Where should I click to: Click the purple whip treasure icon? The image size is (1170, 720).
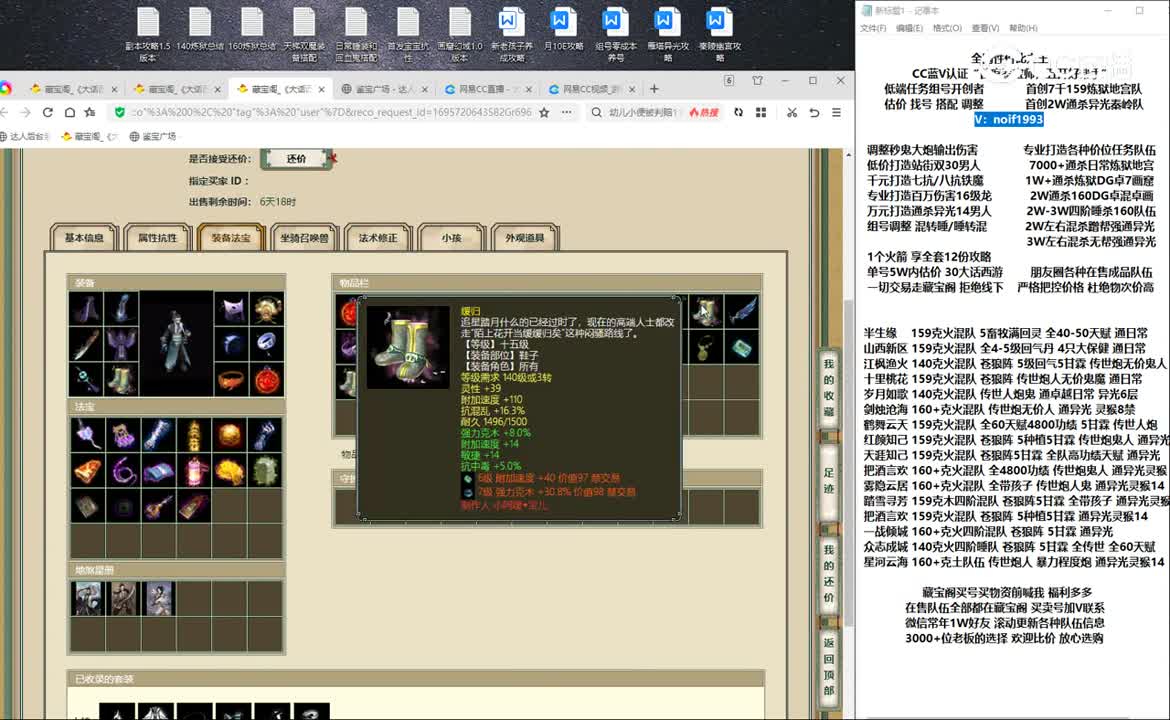pyautogui.click(x=122, y=471)
